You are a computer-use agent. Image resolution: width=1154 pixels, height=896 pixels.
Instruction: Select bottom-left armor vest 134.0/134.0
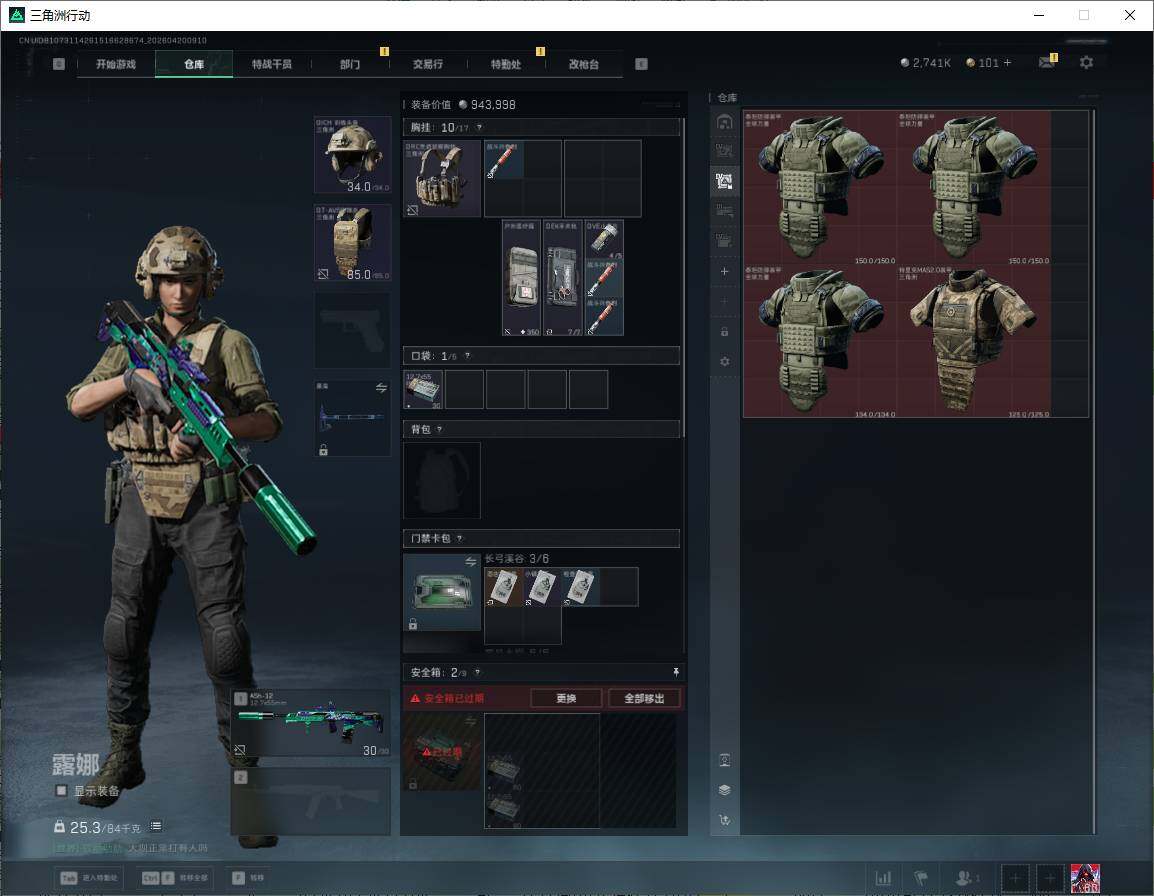click(x=820, y=341)
